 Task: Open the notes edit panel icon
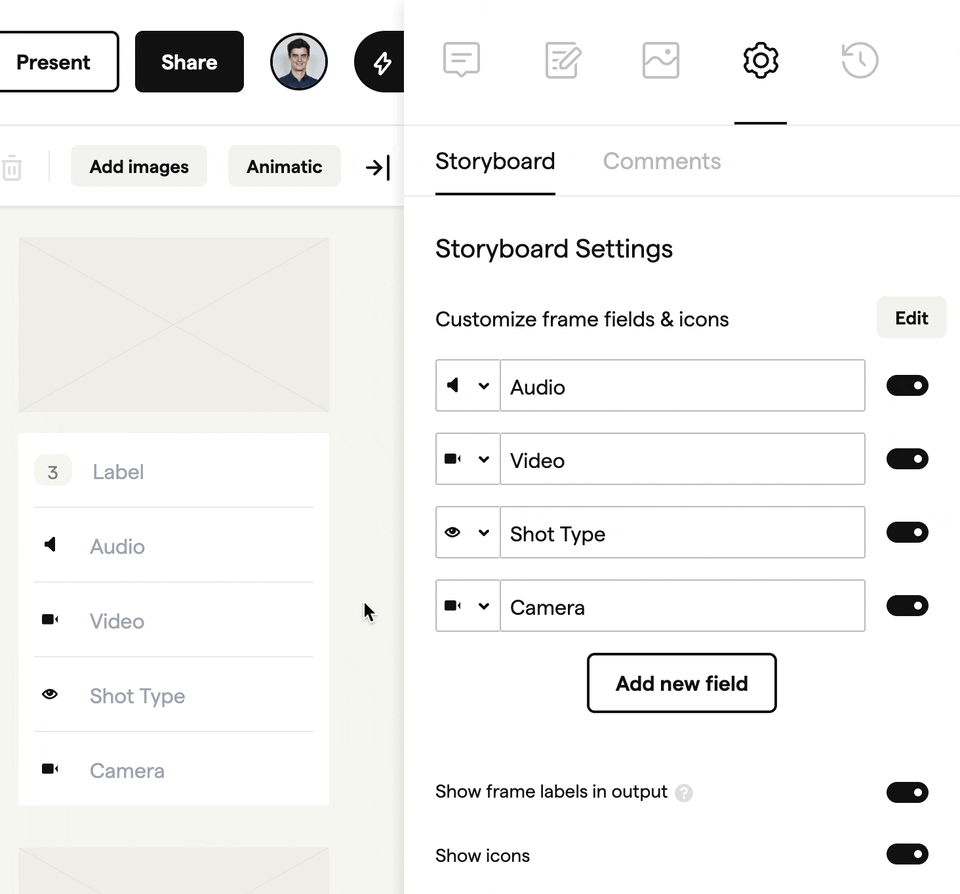(563, 60)
